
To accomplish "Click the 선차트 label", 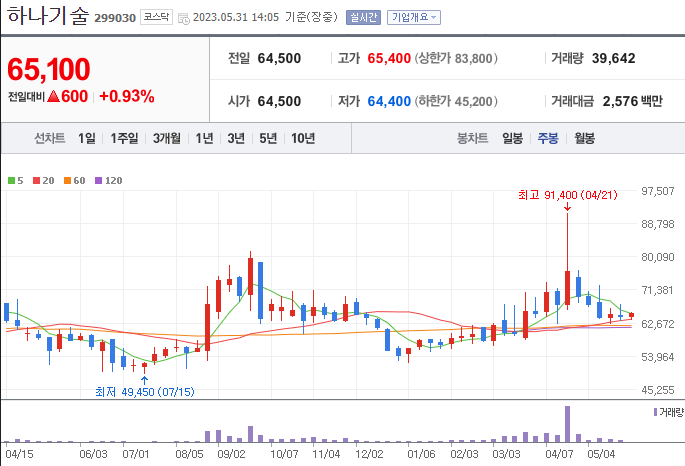I will pyautogui.click(x=49, y=138).
